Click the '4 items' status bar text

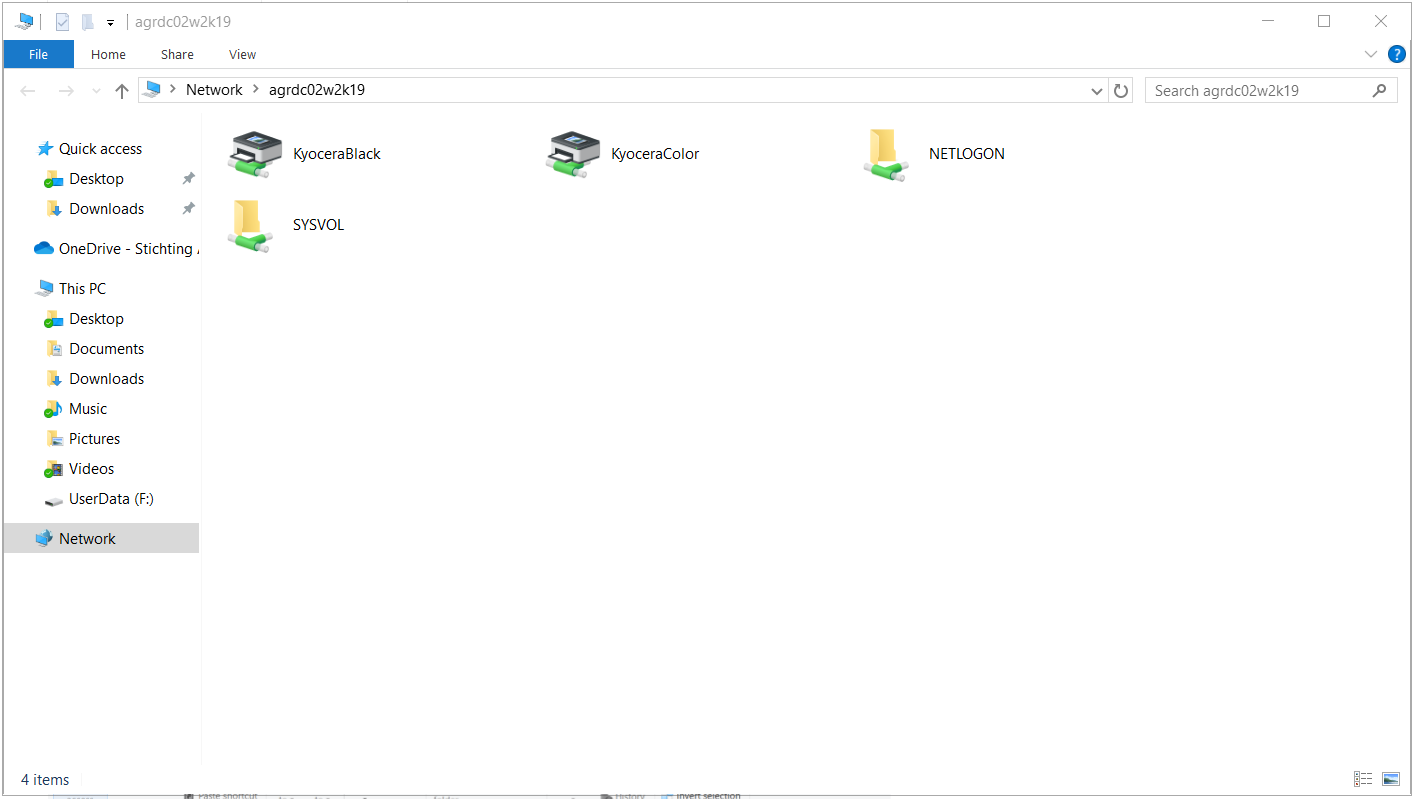(45, 780)
